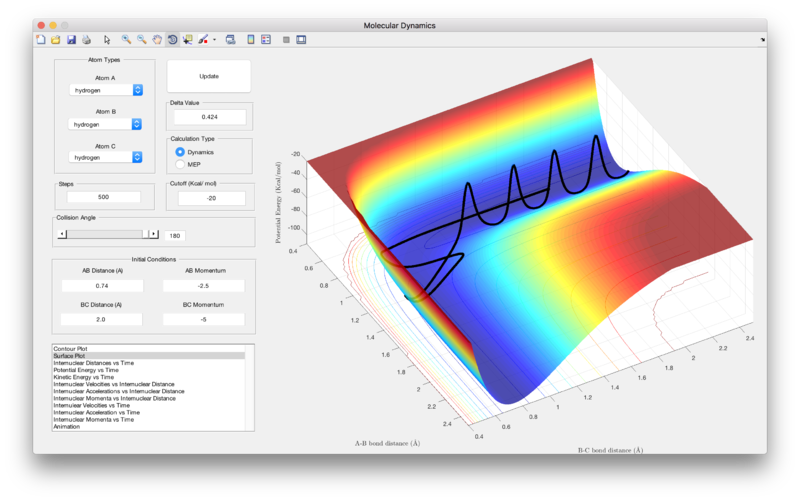This screenshot has height=501, width=800.
Task: Select Internuclear Acceleration vs Time
Action: pyautogui.click(x=96, y=412)
